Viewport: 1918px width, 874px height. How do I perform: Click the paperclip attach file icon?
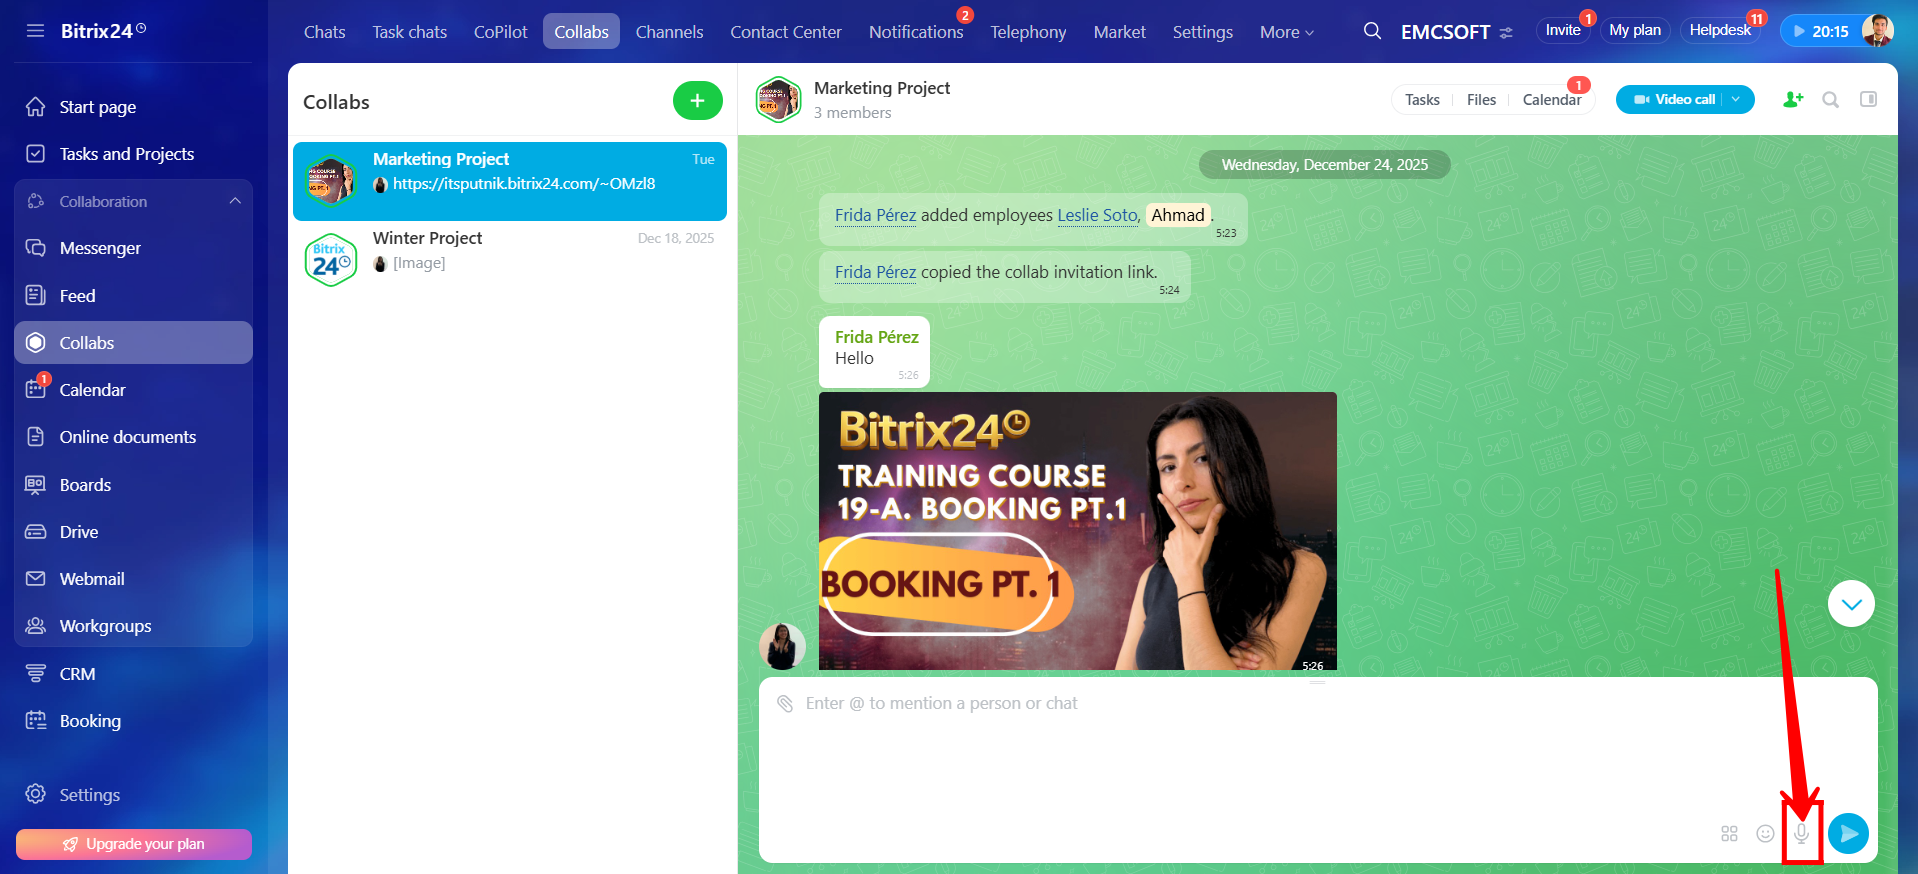click(x=785, y=704)
